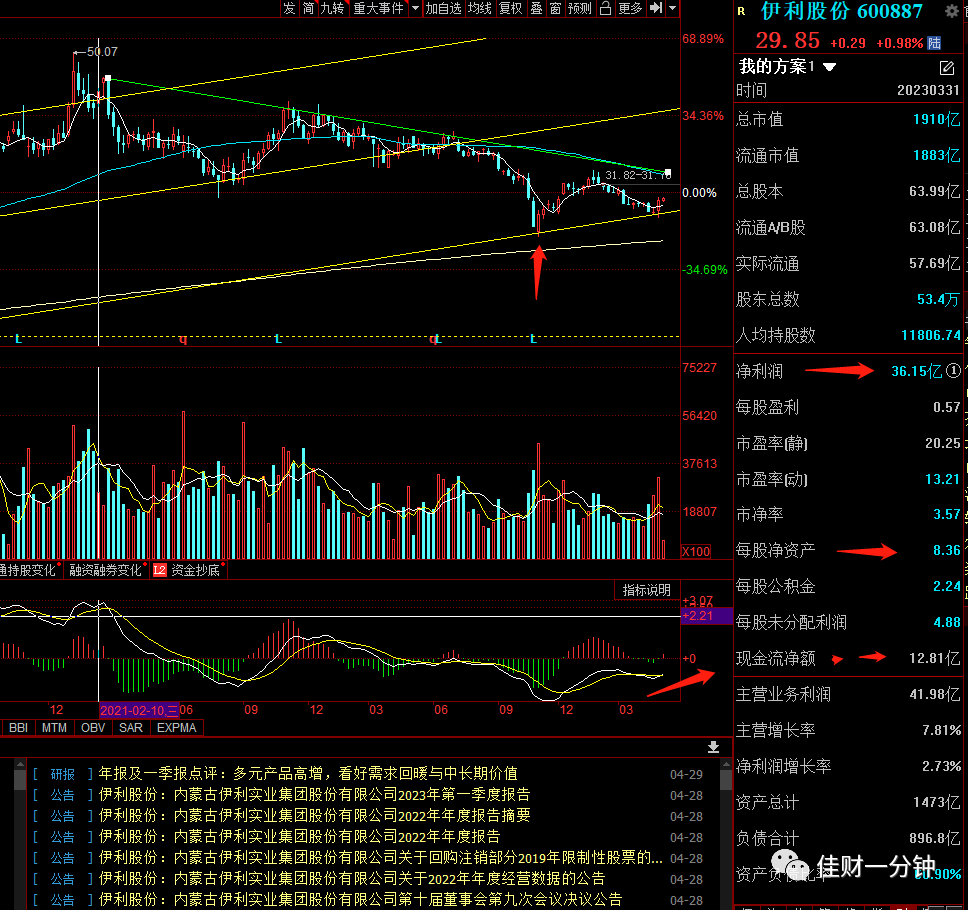
Task: Click the 窗 multi-window icon
Action: [556, 8]
